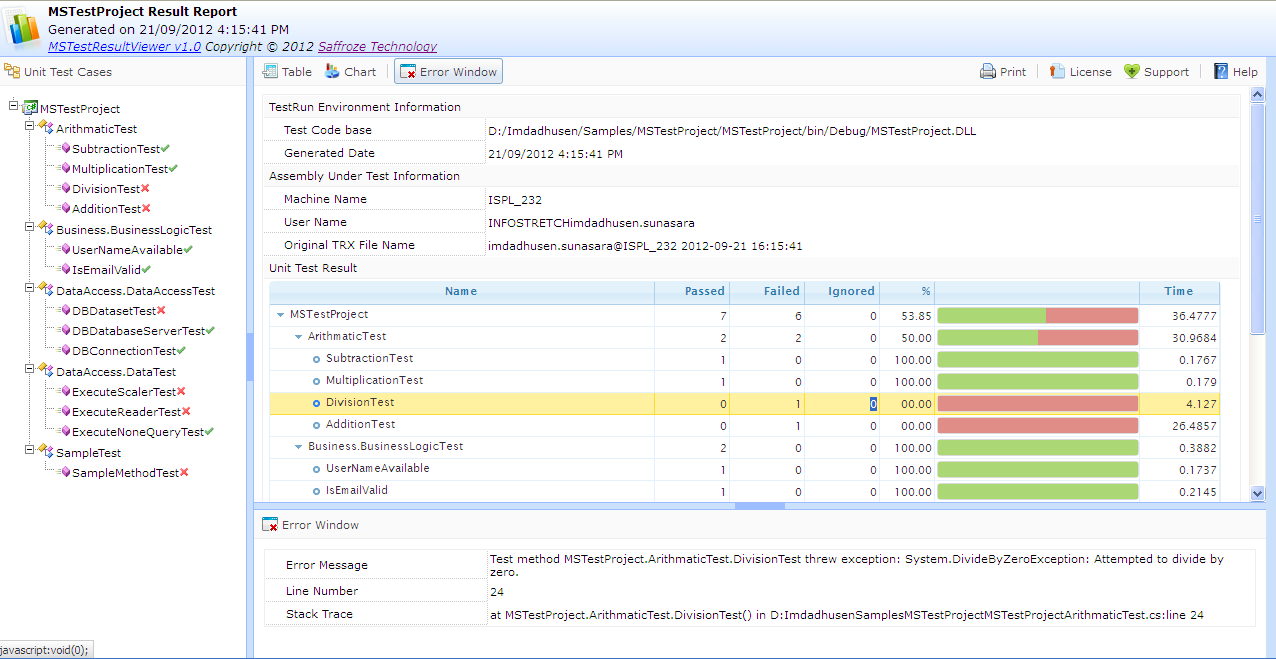Open the License icon

[x=1058, y=71]
